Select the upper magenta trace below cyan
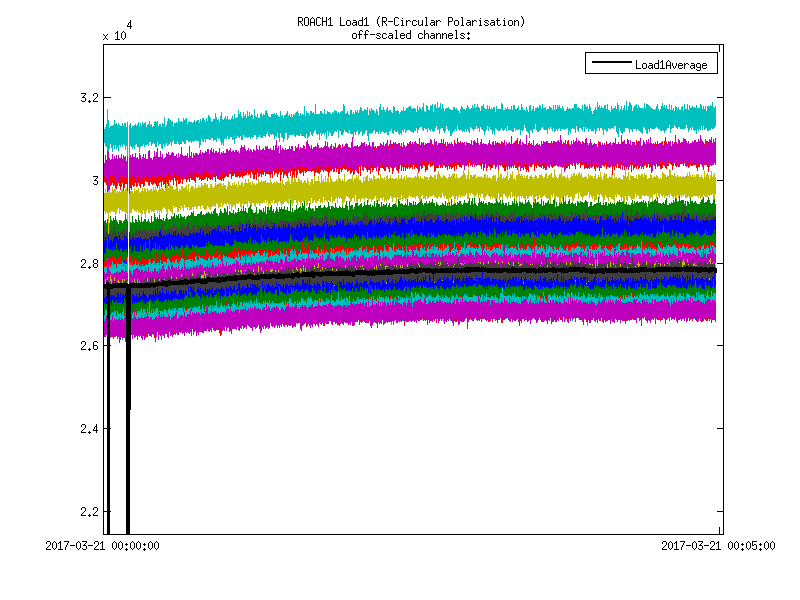Viewport: 800px width, 600px height. (x=420, y=153)
